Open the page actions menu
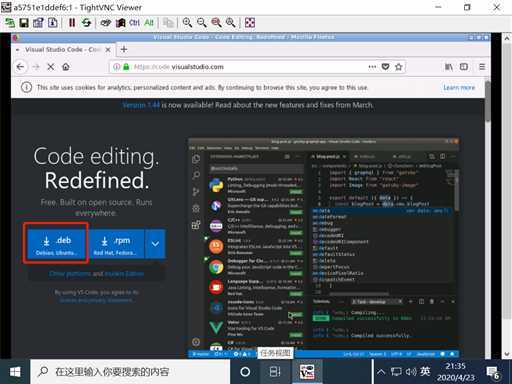Screen dimensions: 512x384 click(372, 67)
